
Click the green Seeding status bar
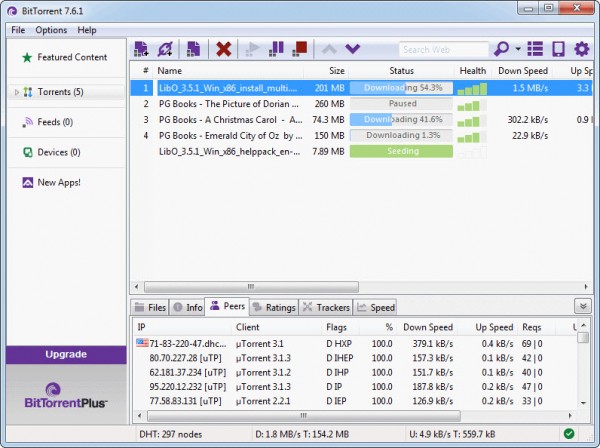(401, 151)
